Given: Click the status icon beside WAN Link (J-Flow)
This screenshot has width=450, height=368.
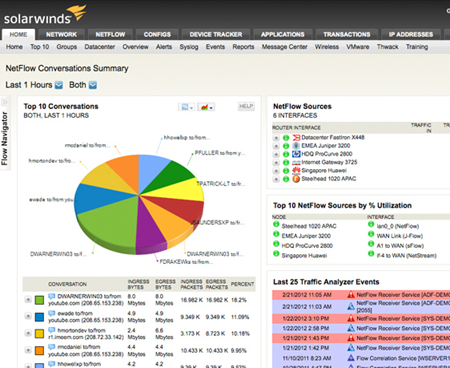Looking at the screenshot, I should point(371,234).
